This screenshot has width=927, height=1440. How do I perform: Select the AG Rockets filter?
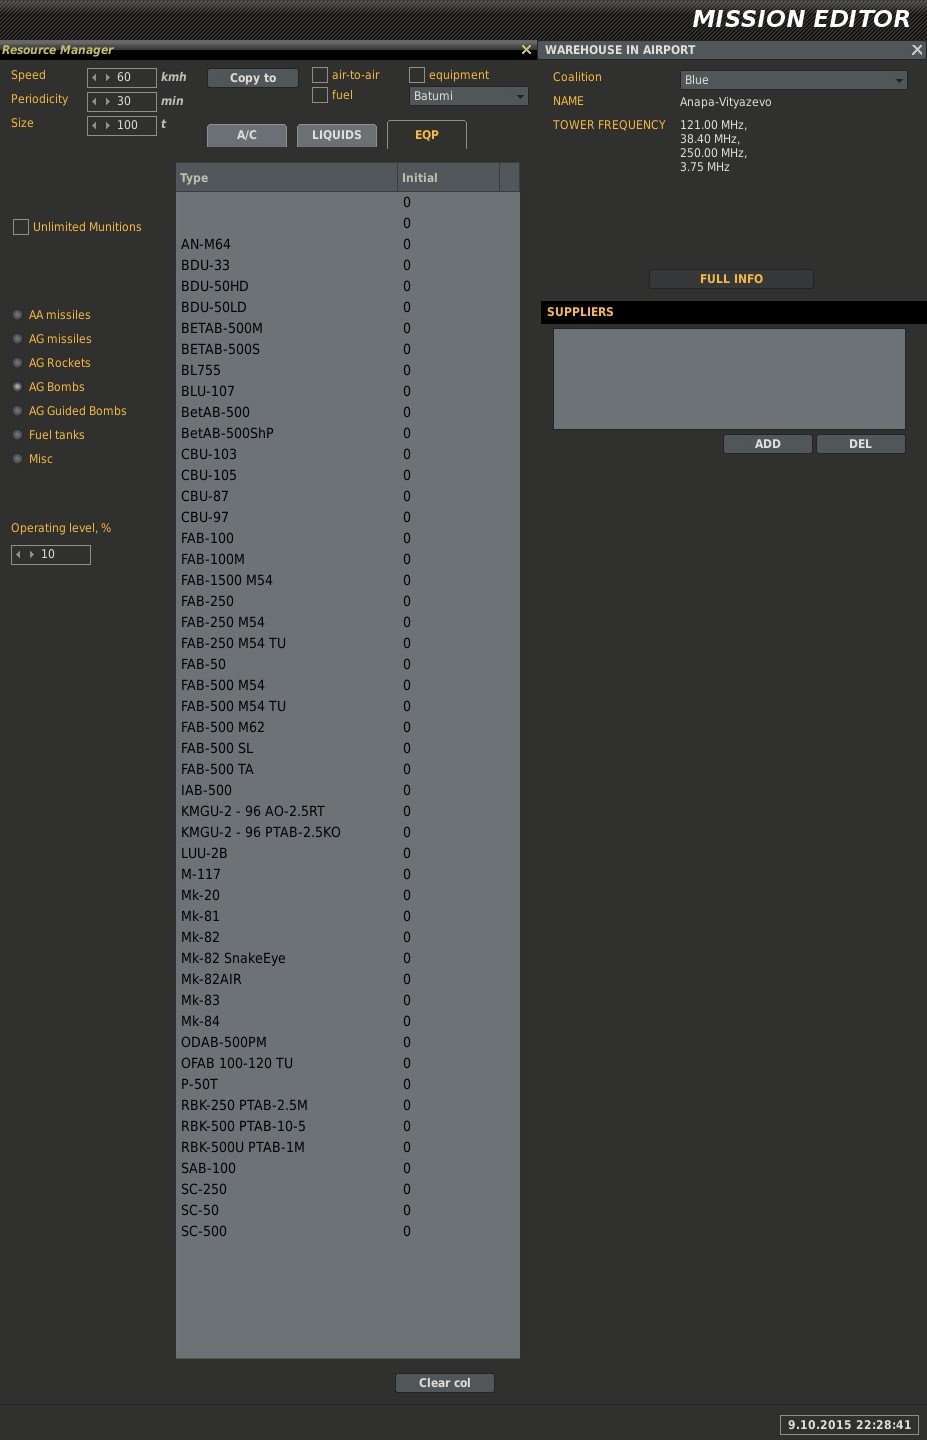point(18,363)
